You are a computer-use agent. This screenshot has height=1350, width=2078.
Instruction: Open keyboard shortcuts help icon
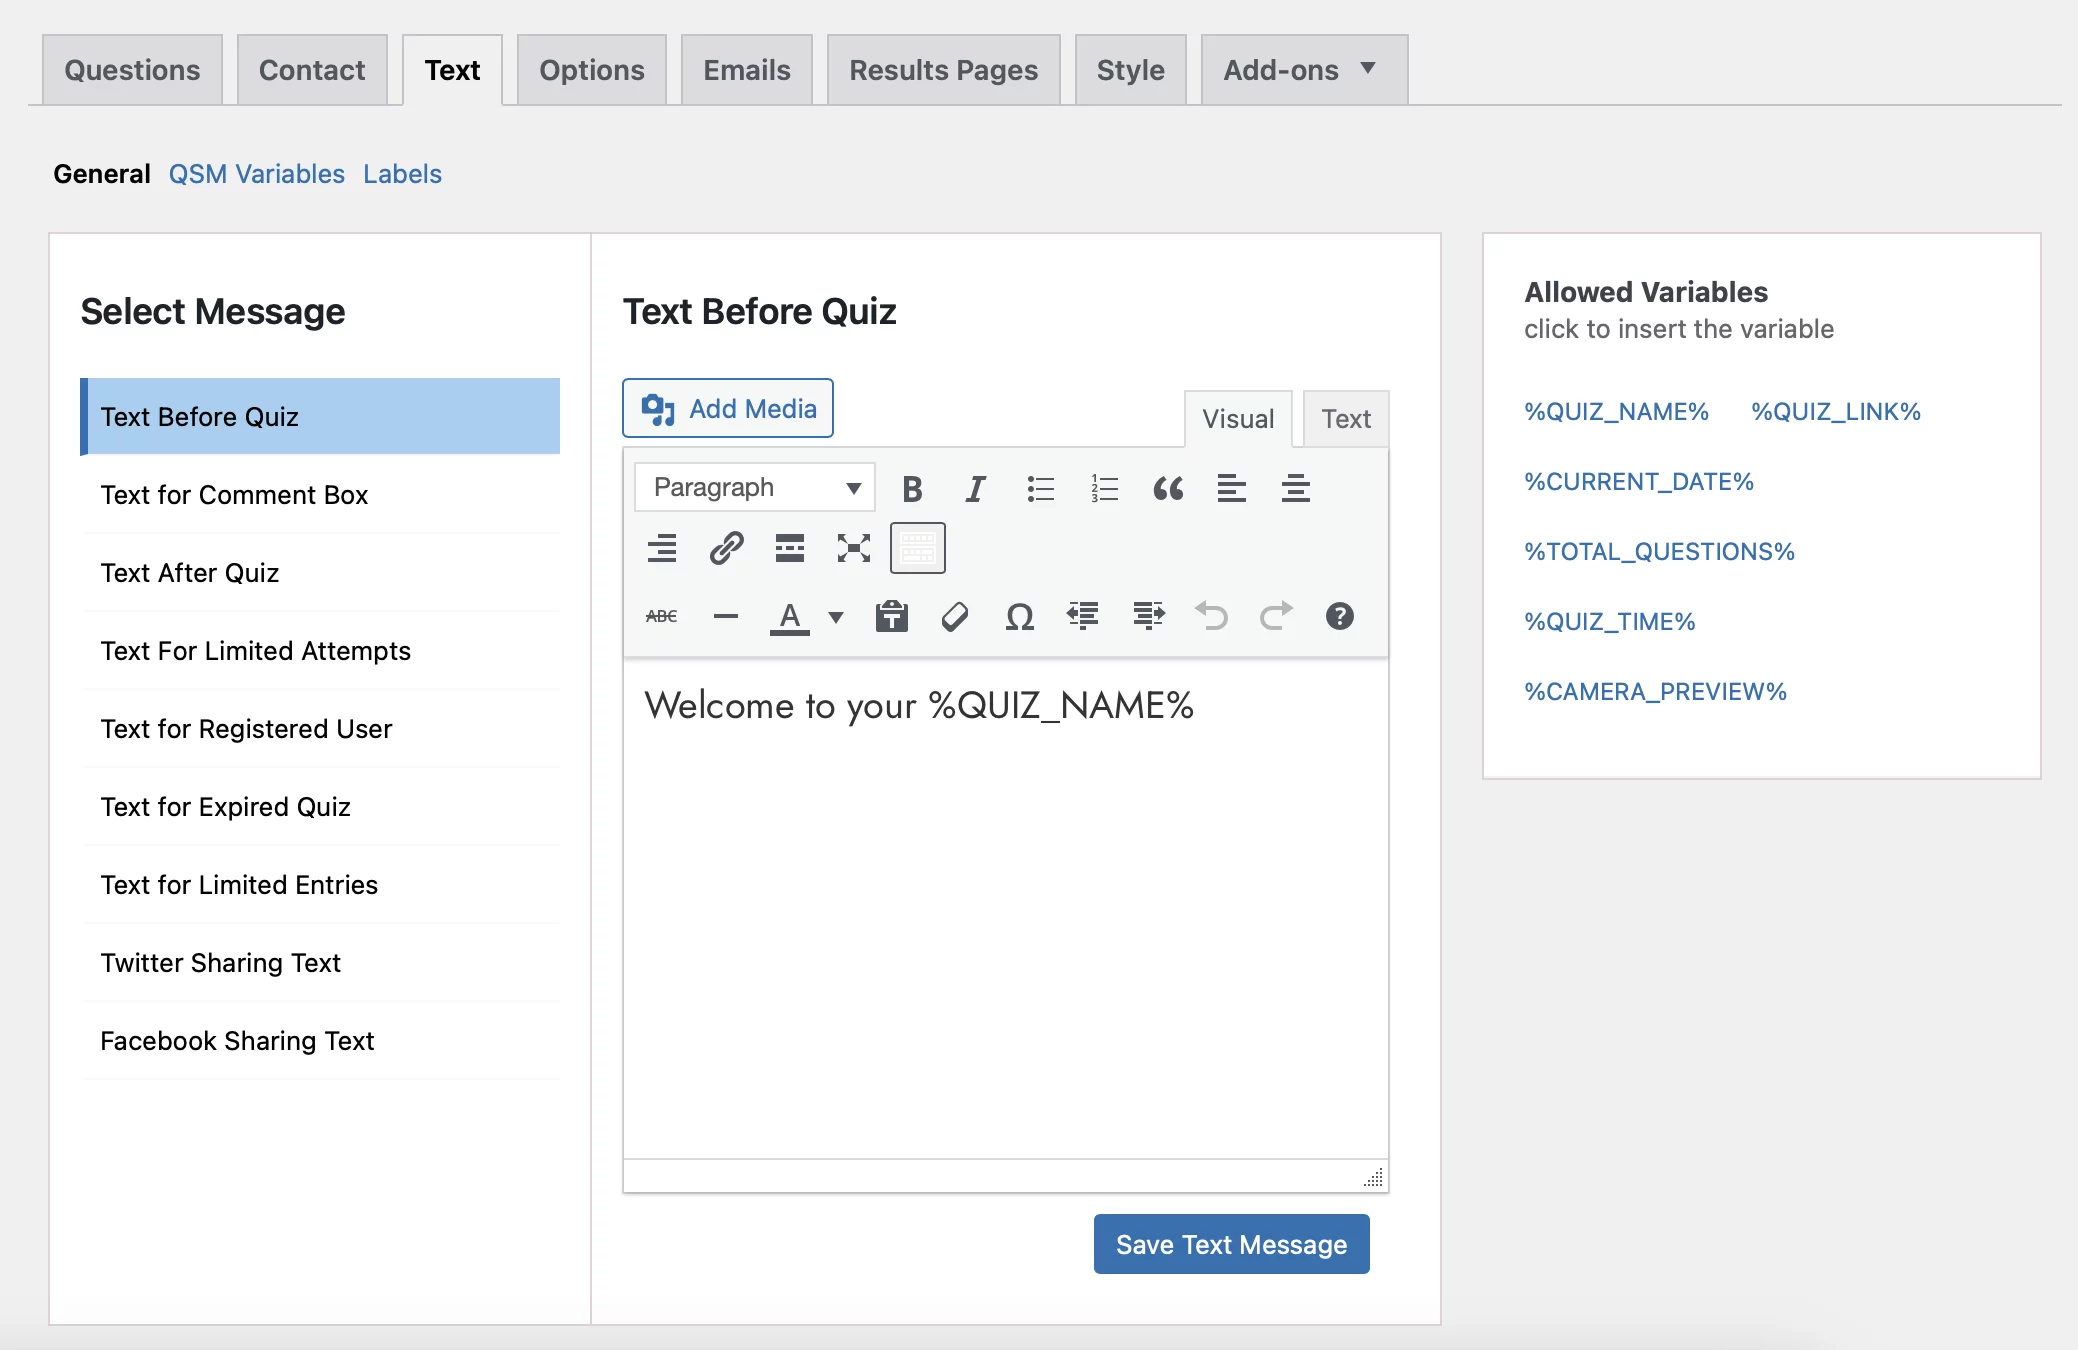tap(1340, 616)
